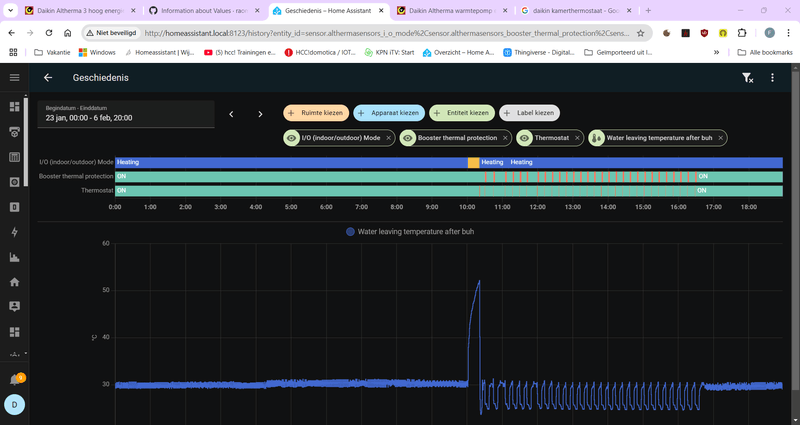Open the Alle bookmarks folder
Screen dimensions: 800x425
(765, 52)
